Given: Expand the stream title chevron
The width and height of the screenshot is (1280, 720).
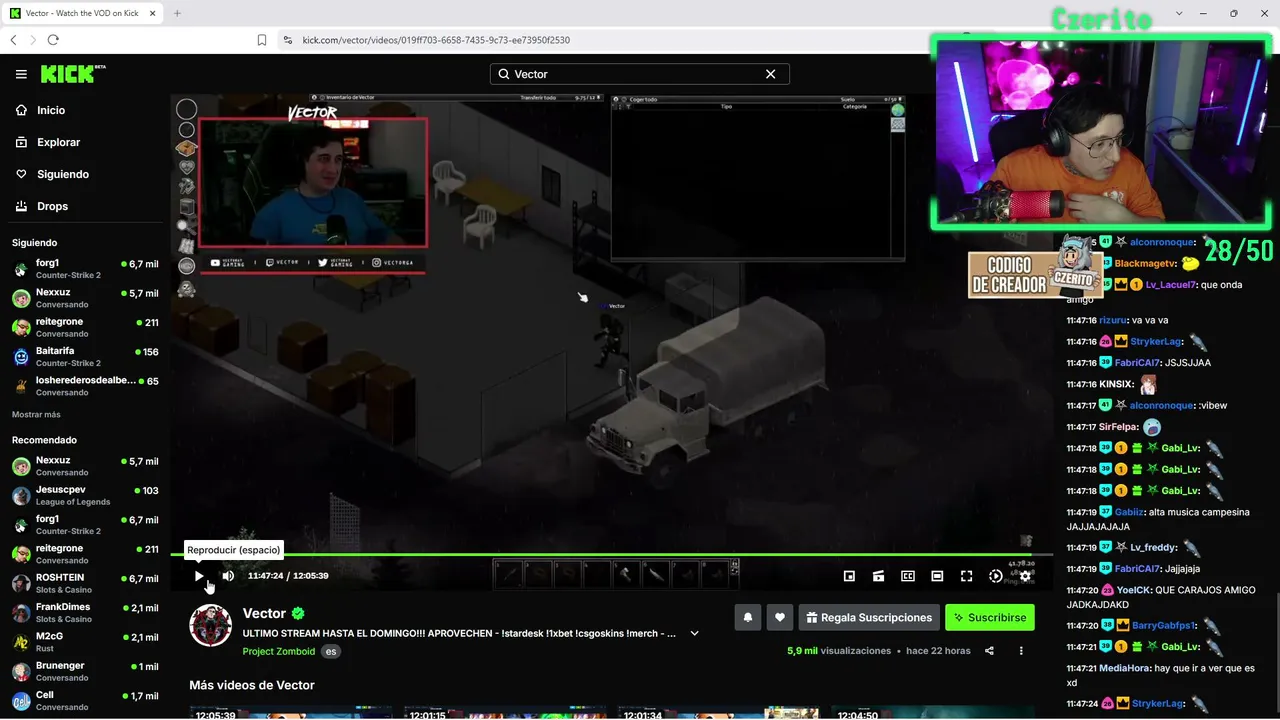Looking at the screenshot, I should pyautogui.click(x=694, y=633).
